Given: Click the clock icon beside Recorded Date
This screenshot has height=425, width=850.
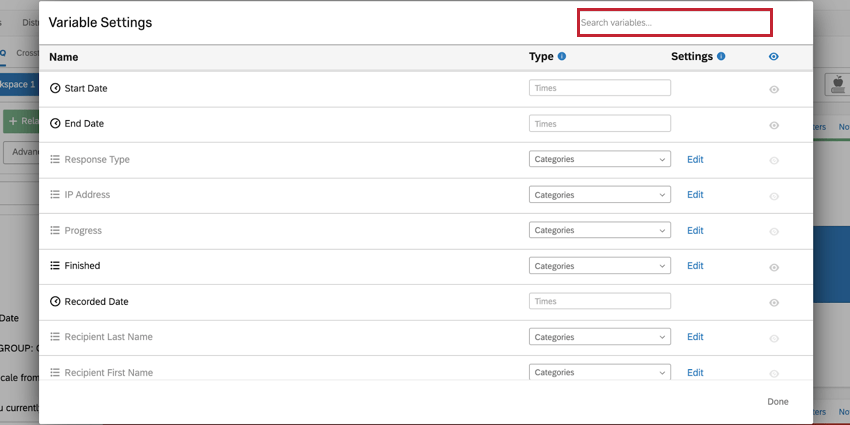Looking at the screenshot, I should 55,302.
